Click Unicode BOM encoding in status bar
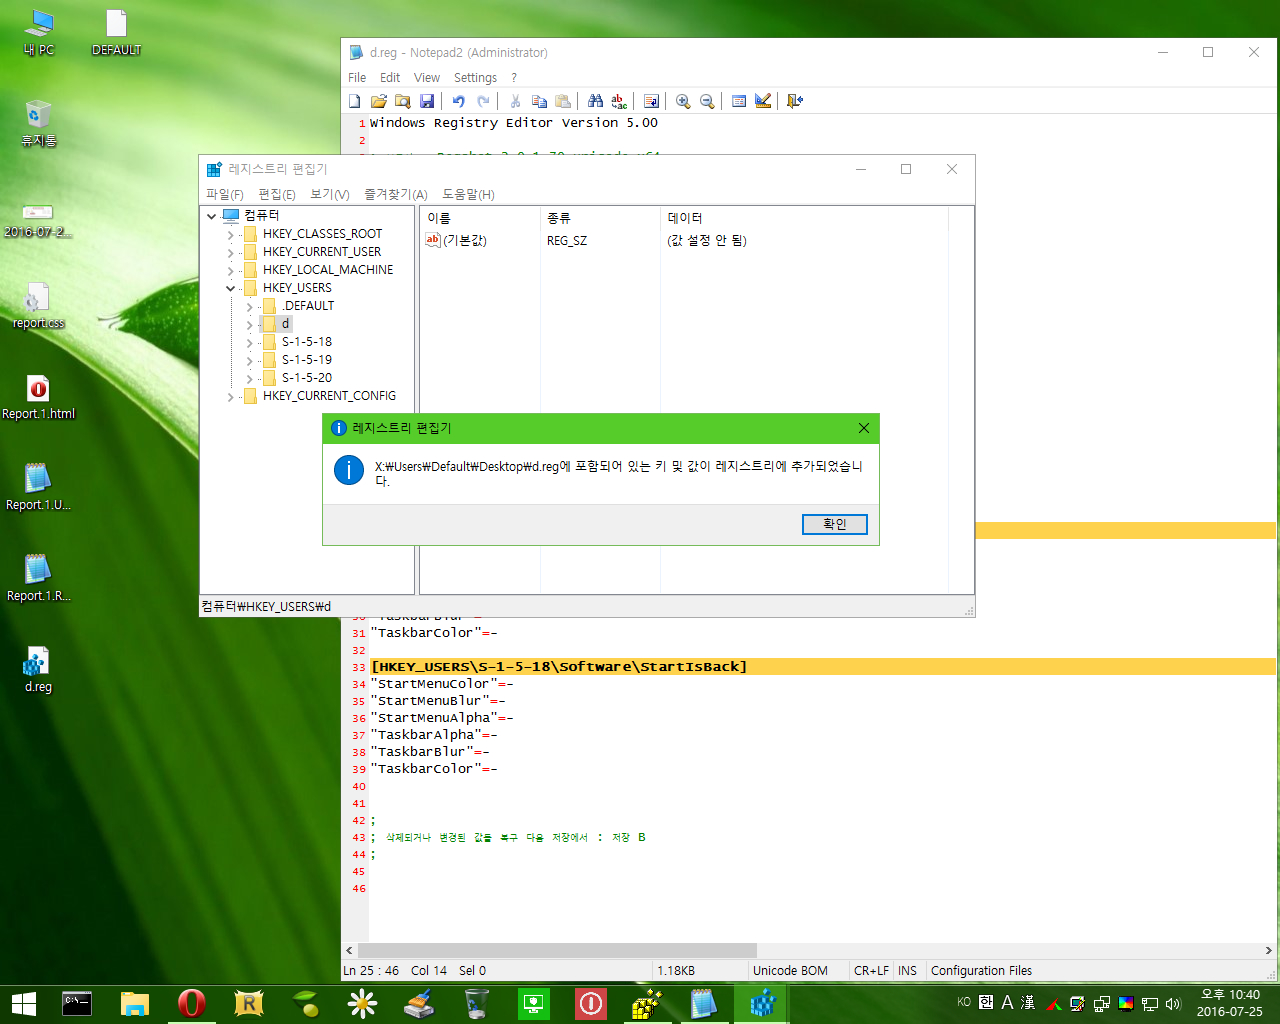This screenshot has height=1024, width=1280. click(790, 970)
